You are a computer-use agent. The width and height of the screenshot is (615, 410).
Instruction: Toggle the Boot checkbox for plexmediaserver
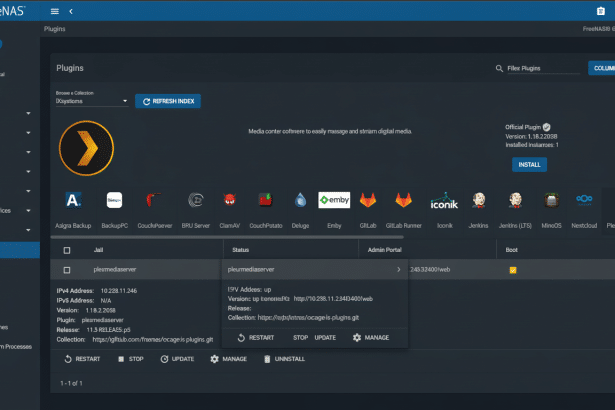[x=513, y=270]
